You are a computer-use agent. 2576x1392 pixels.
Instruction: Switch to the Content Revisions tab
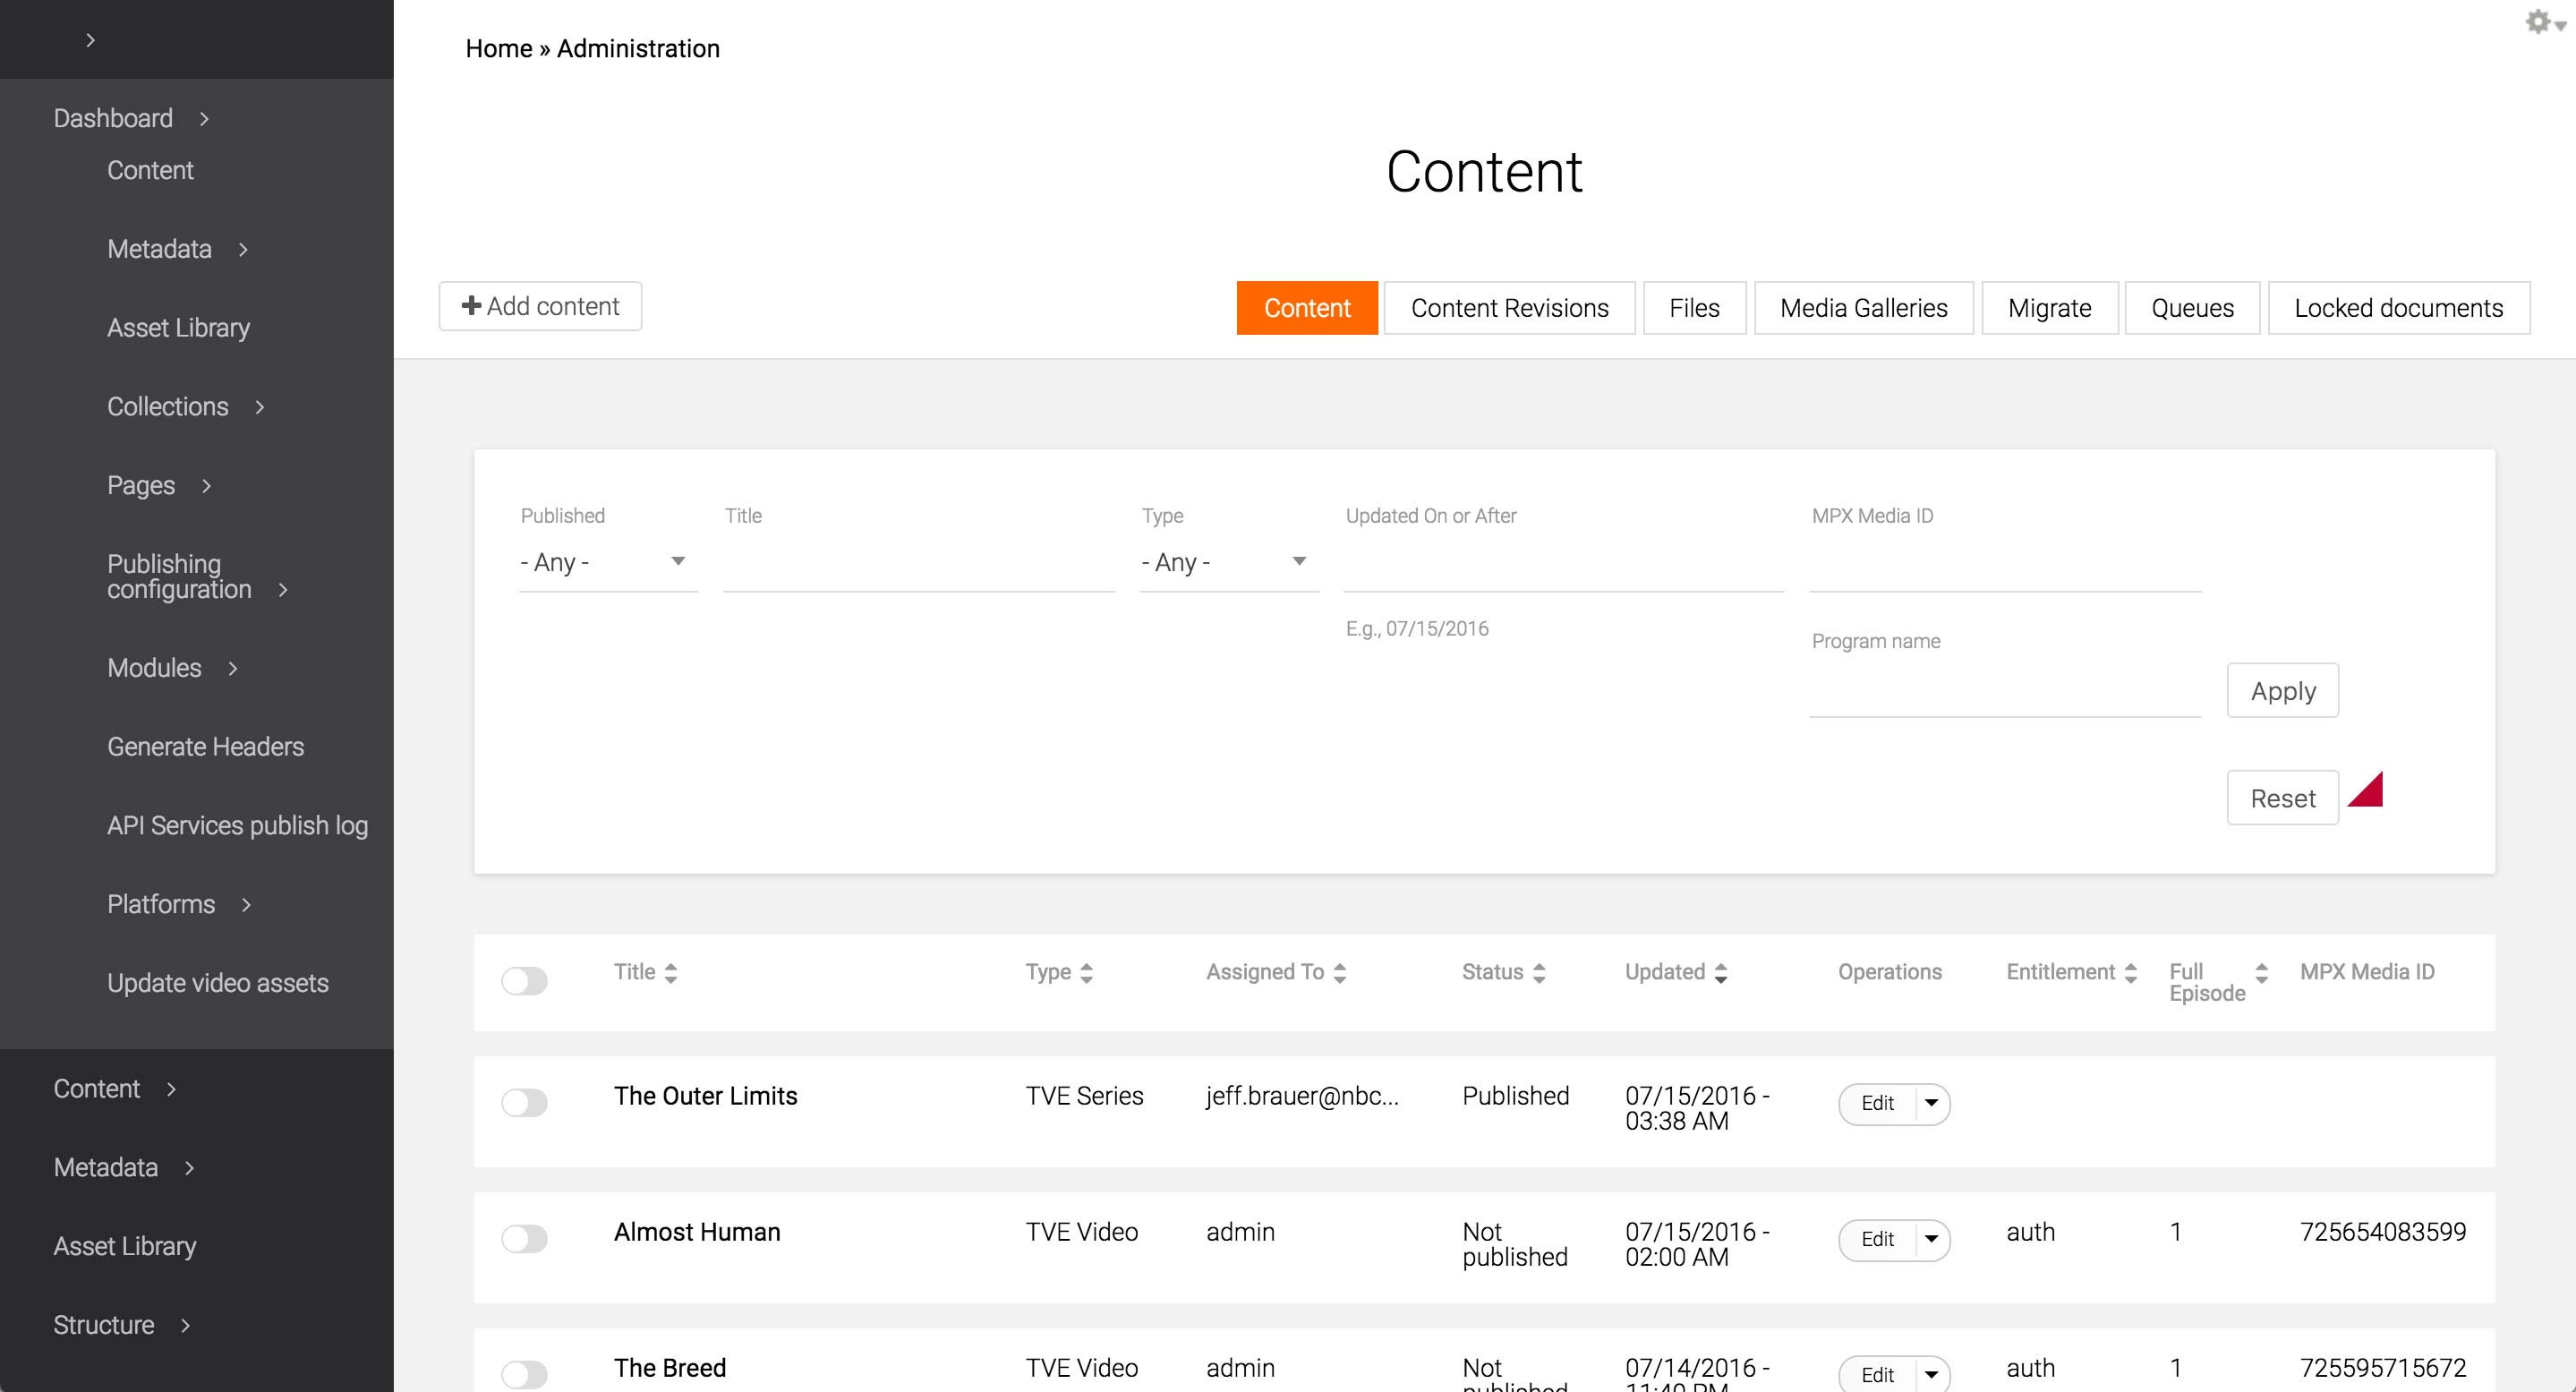click(x=1509, y=308)
